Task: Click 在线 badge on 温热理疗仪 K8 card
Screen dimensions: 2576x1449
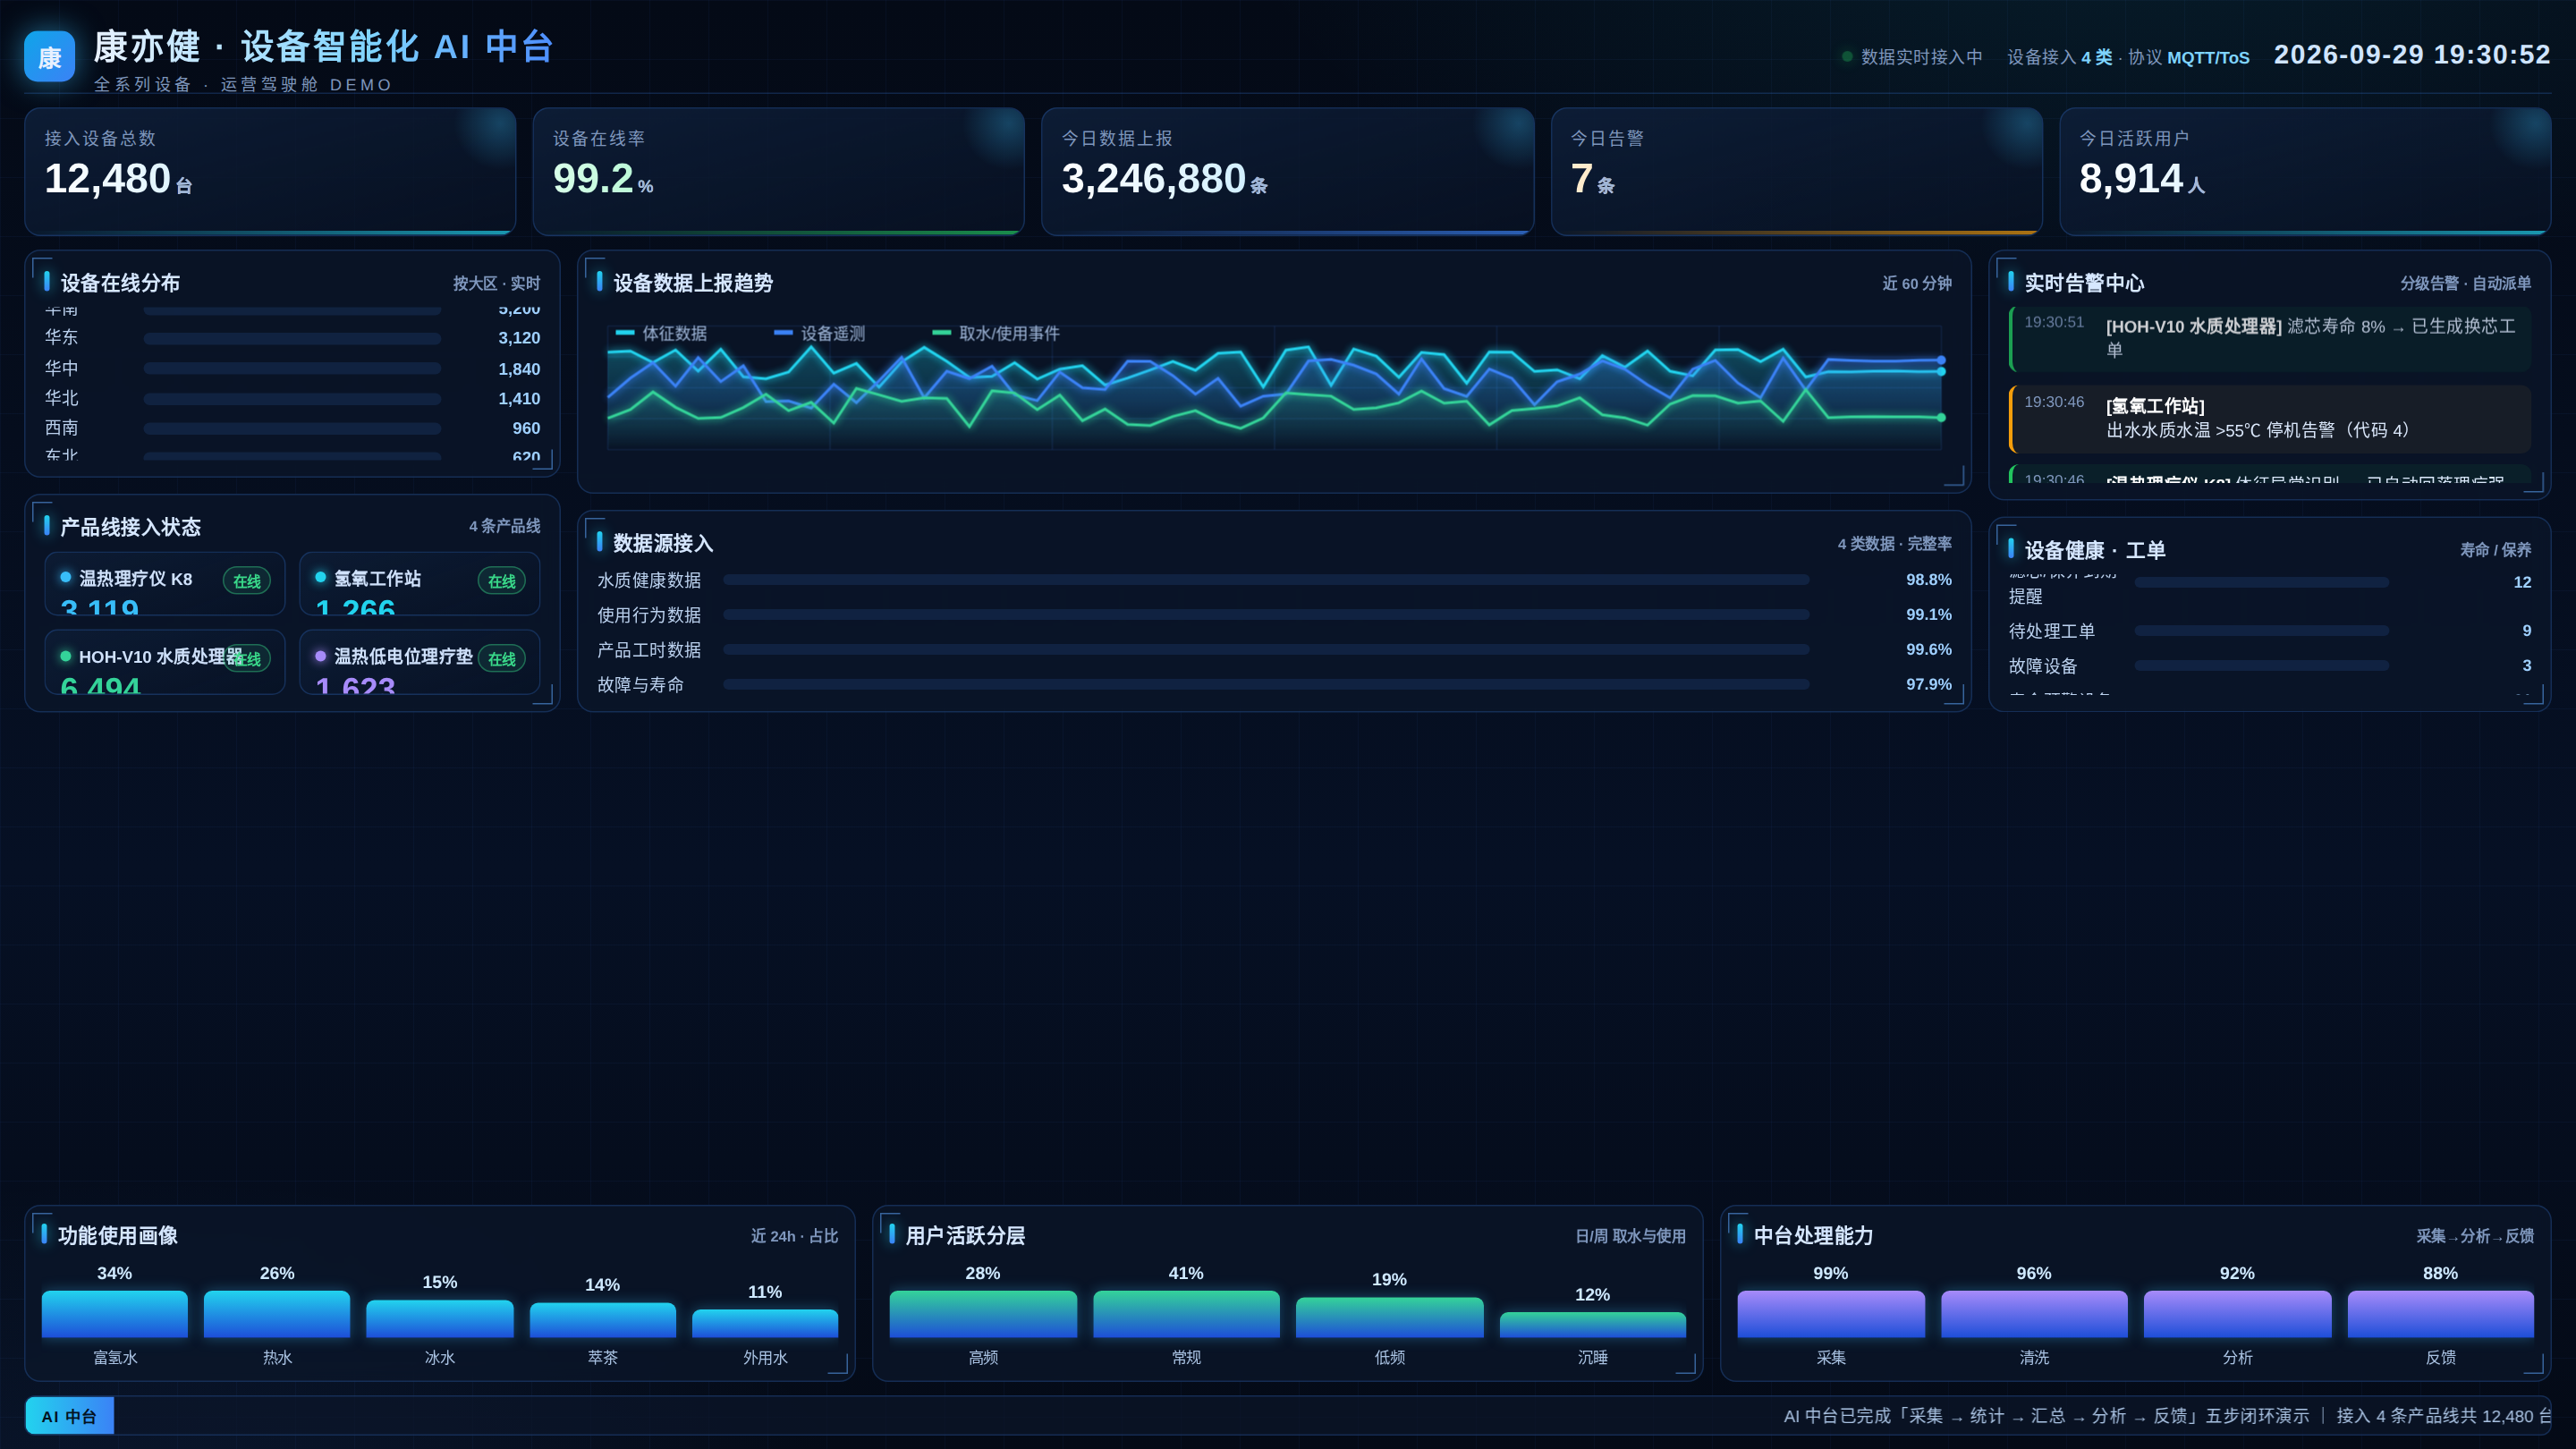Action: pos(246,581)
